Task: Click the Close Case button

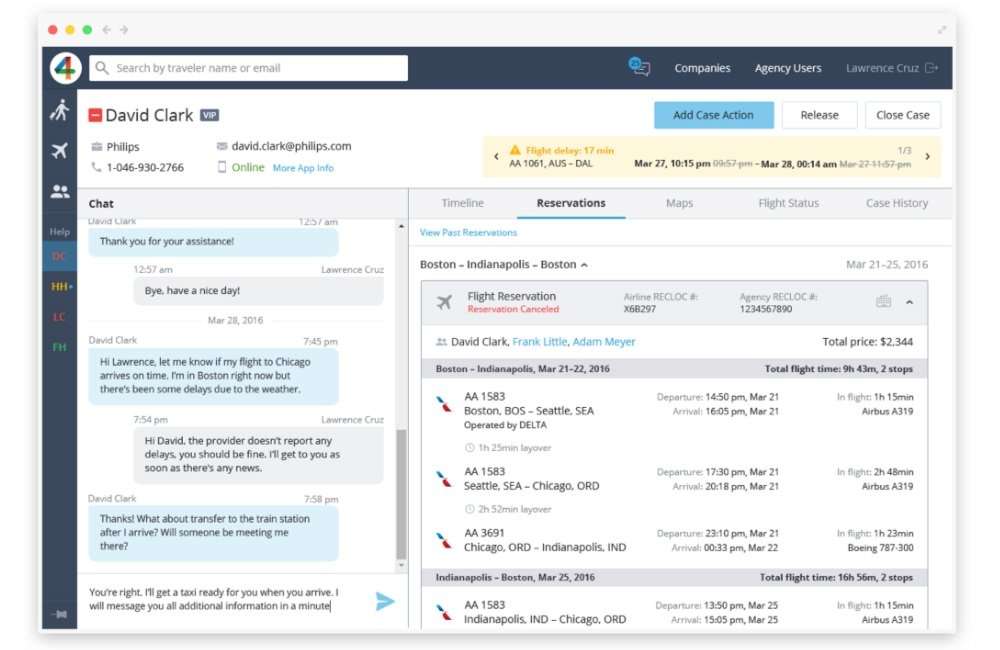Action: pos(902,115)
